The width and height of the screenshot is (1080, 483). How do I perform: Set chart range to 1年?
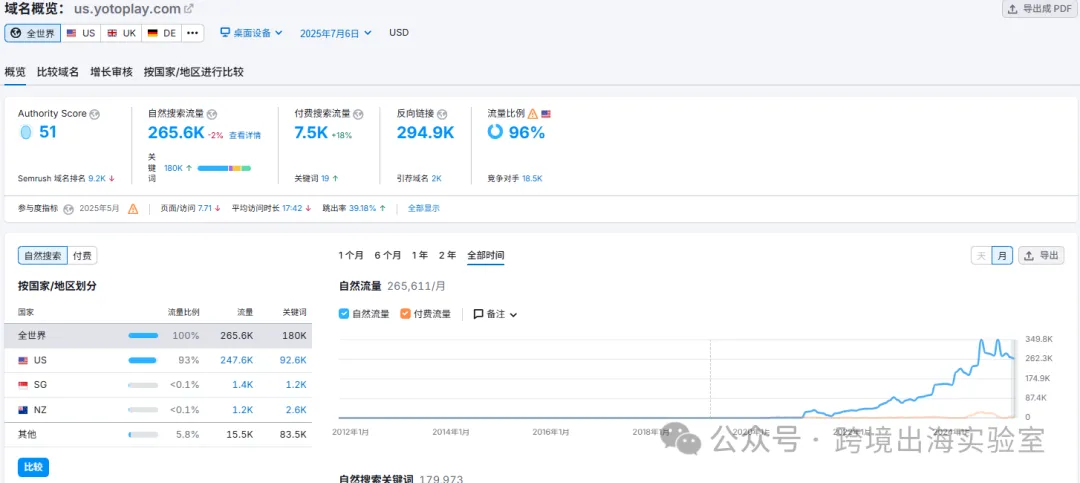[x=419, y=255]
